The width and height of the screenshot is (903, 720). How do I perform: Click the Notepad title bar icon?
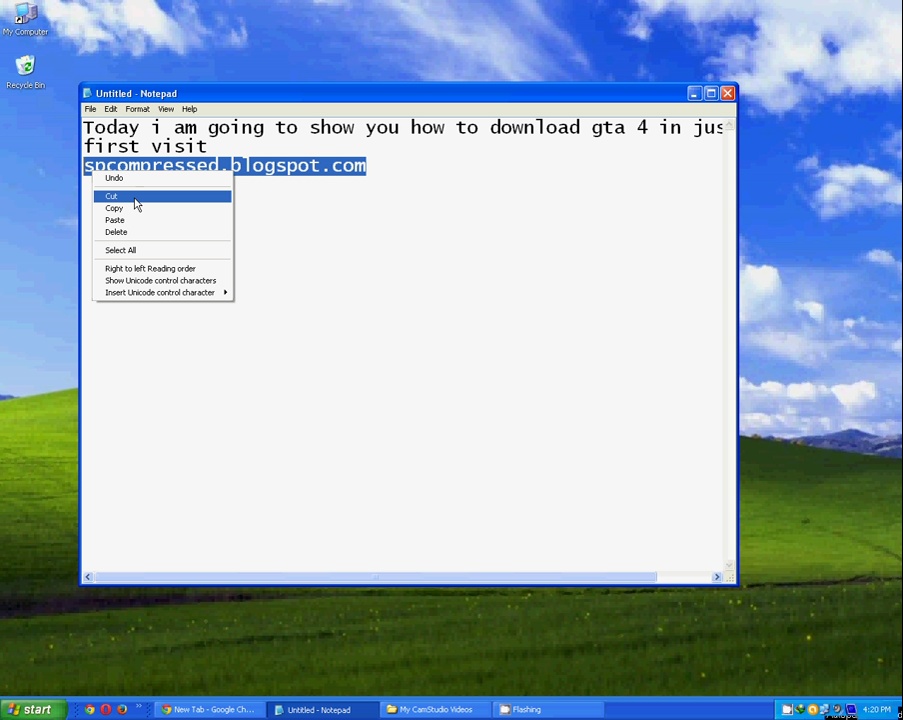88,93
